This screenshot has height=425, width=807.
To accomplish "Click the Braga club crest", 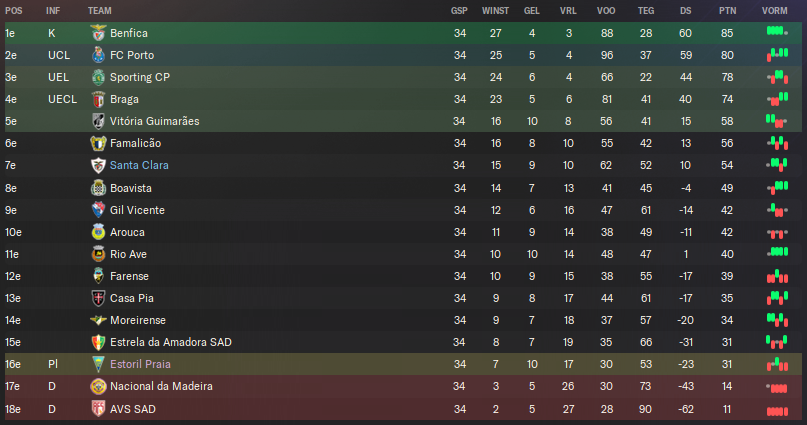I will pos(98,99).
